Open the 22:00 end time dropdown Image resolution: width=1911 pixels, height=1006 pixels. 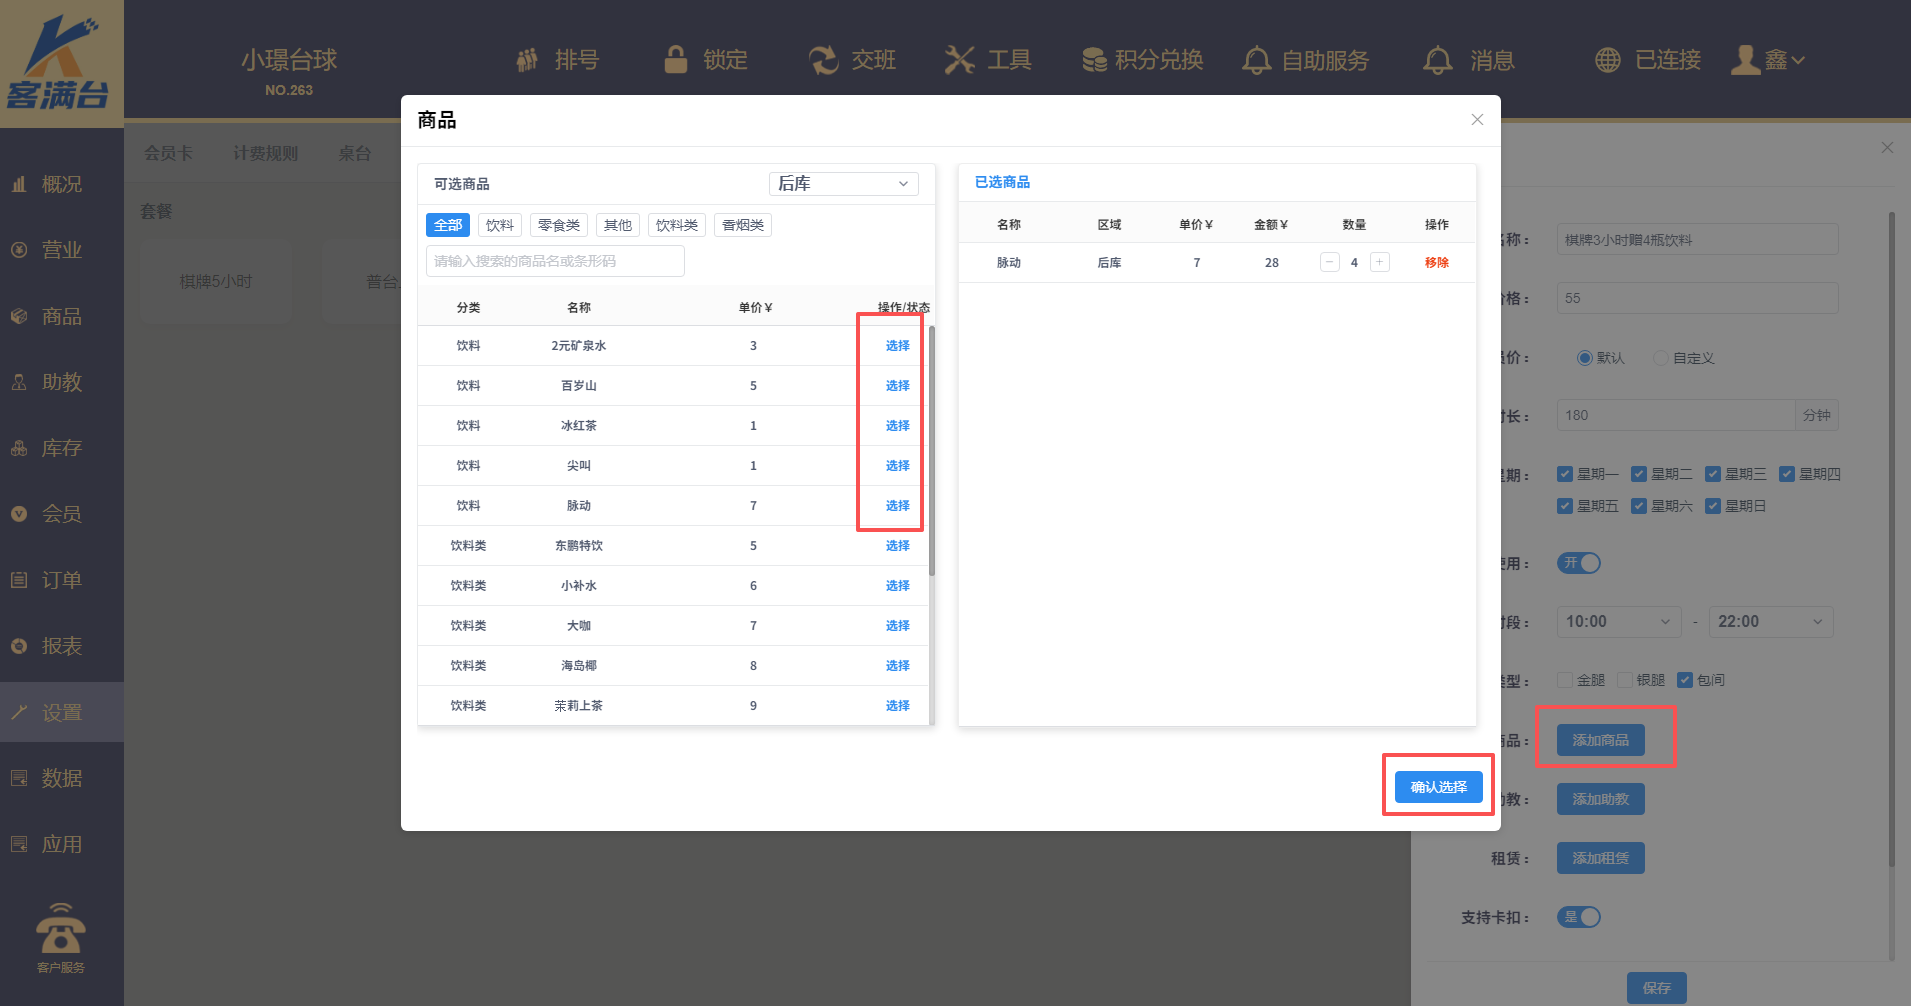(1770, 622)
